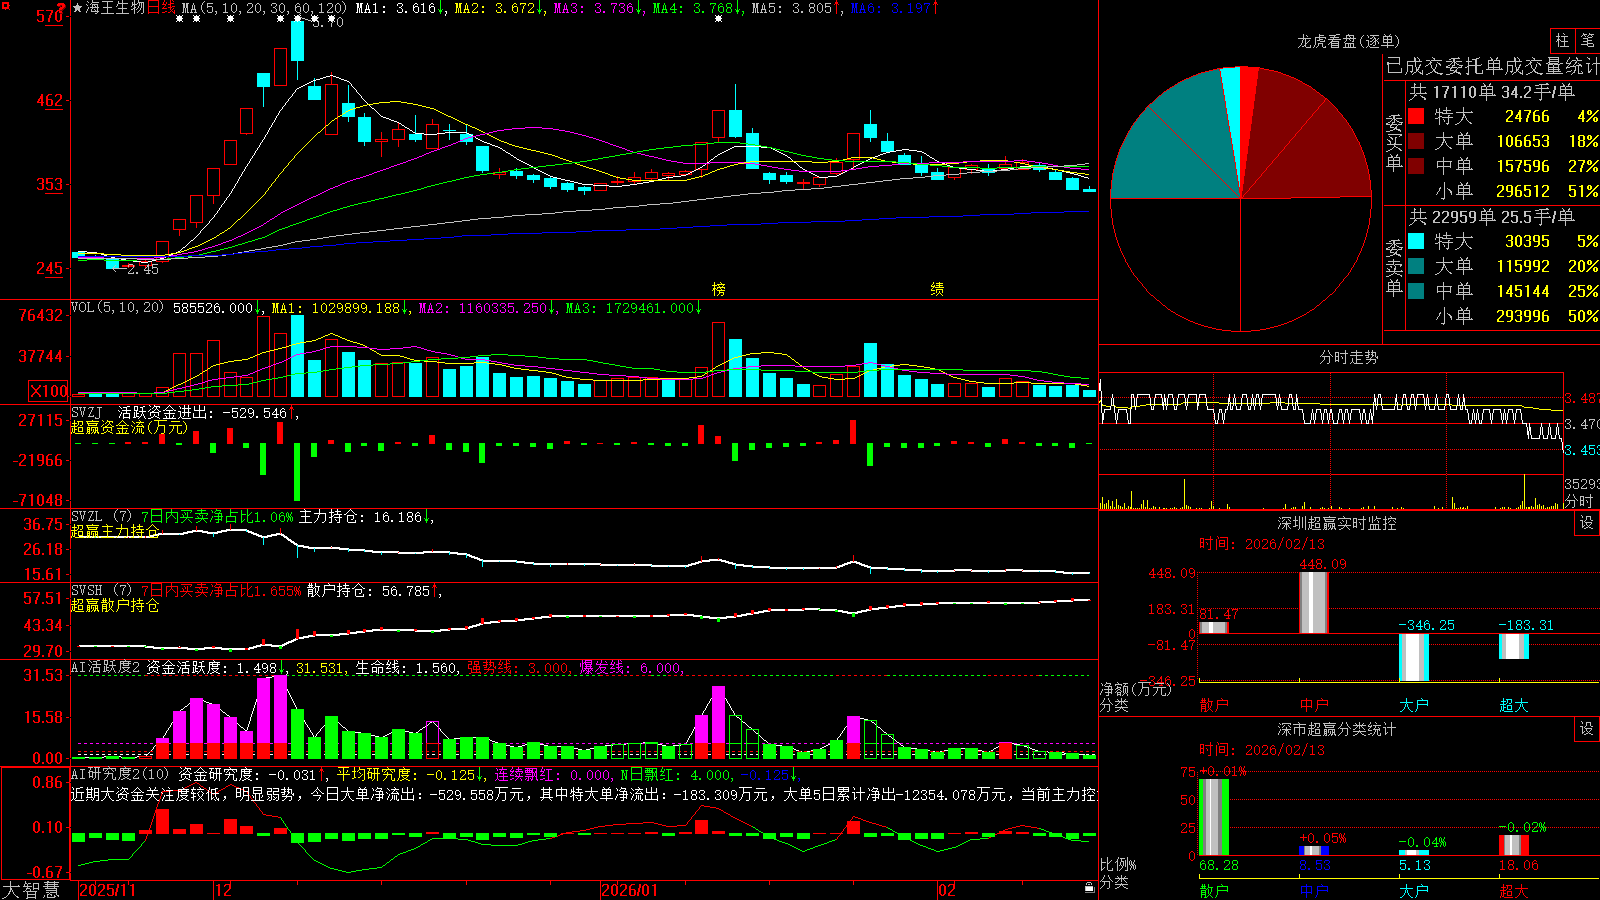Click the SVZL (7) indicator name
This screenshot has height=900, width=1600.
click(x=101, y=517)
